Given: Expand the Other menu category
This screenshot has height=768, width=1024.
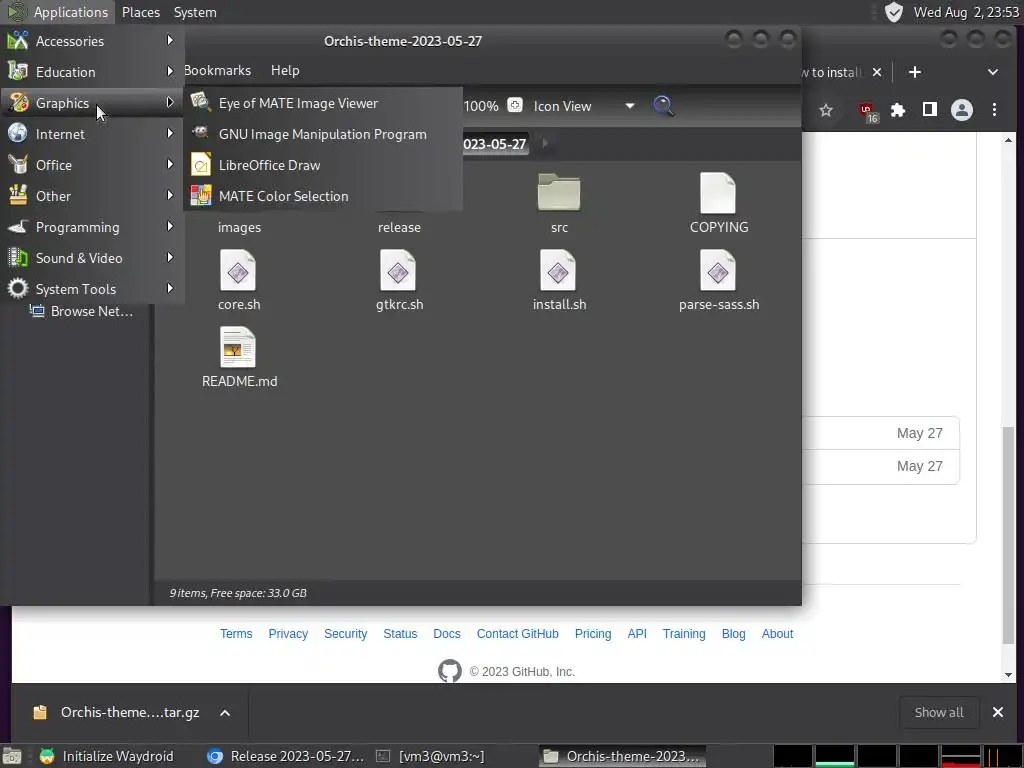Looking at the screenshot, I should [91, 196].
